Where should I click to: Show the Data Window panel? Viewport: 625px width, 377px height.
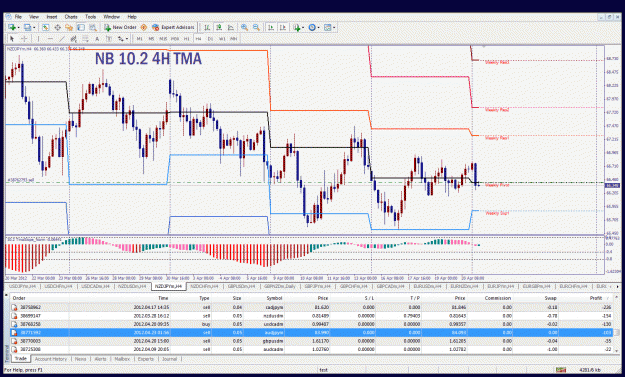[x=57, y=27]
